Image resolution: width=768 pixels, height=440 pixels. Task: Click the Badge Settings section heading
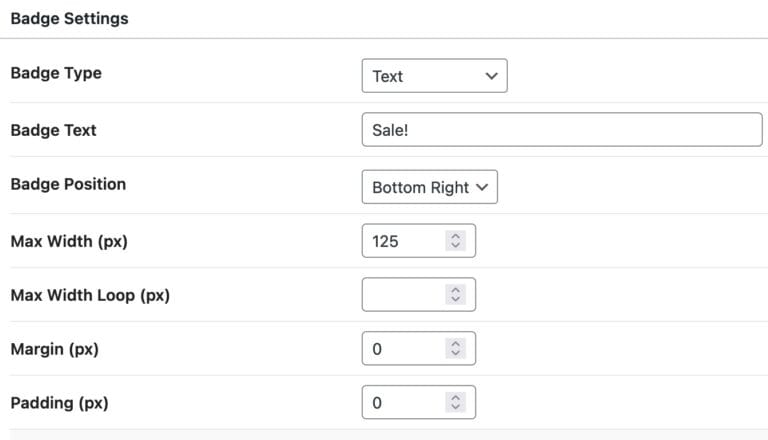69,19
